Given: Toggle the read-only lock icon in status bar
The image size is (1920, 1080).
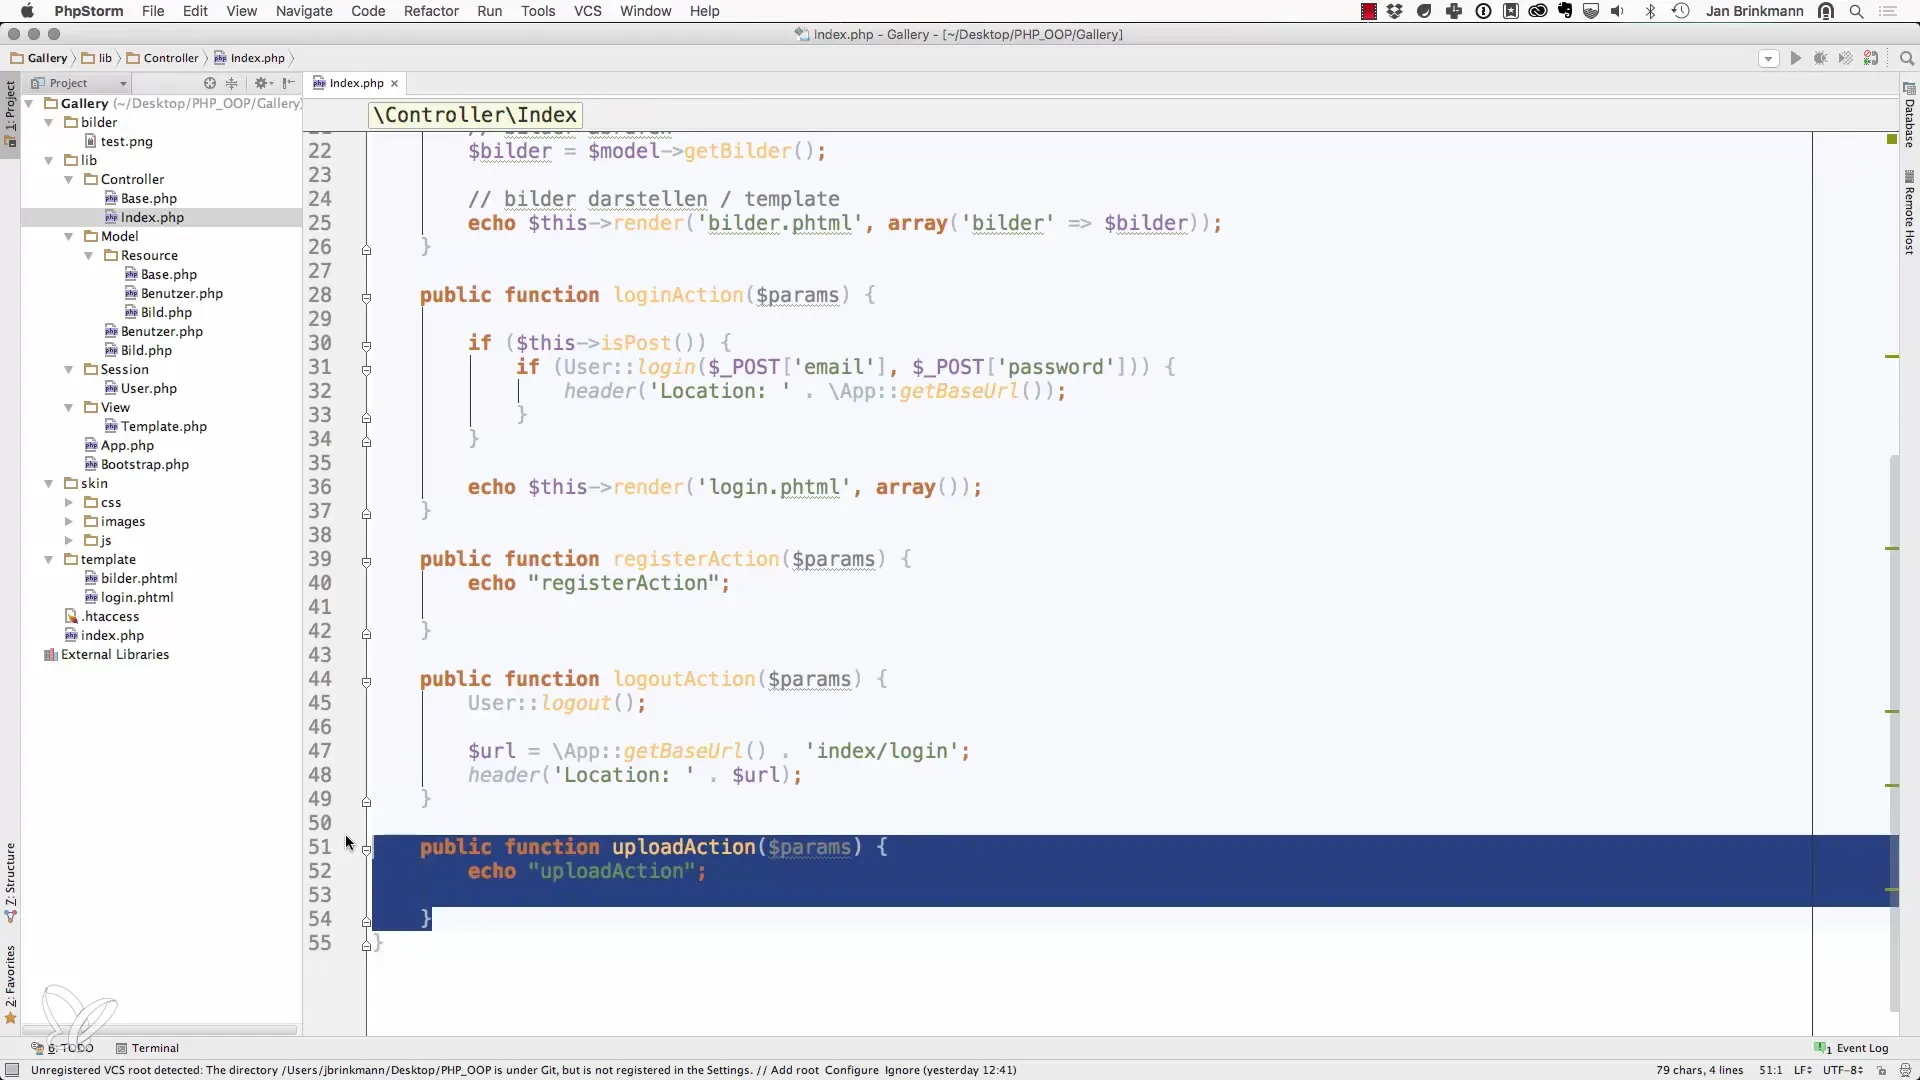Looking at the screenshot, I should [x=1882, y=1070].
